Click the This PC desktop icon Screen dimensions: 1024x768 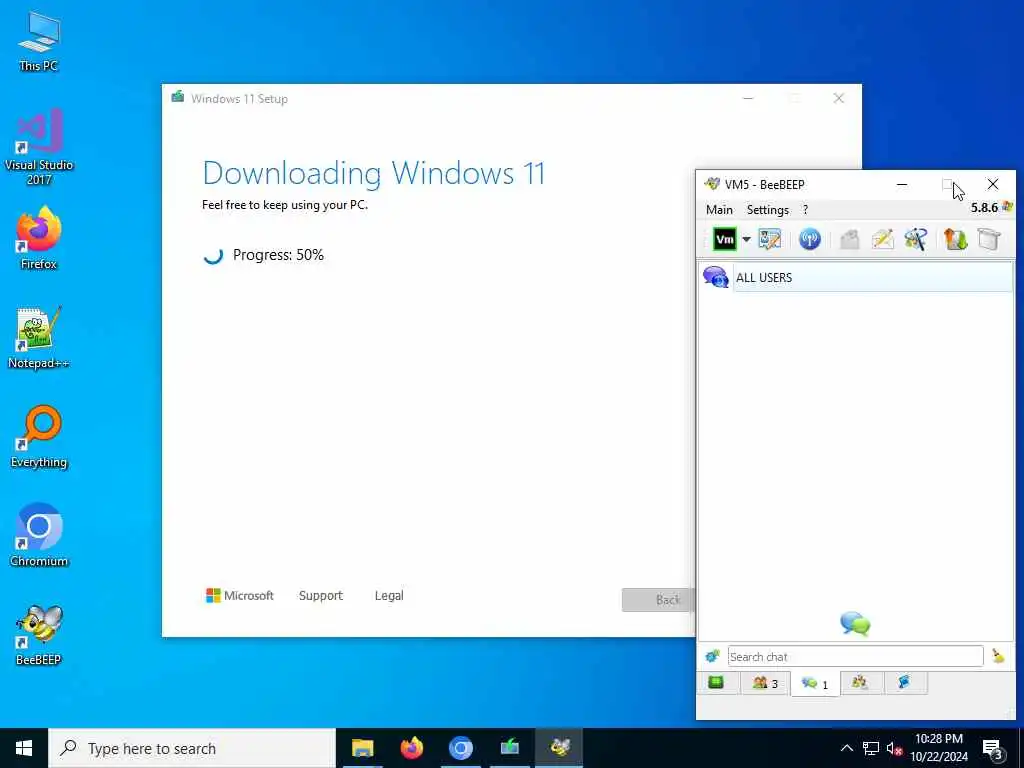coord(39,40)
